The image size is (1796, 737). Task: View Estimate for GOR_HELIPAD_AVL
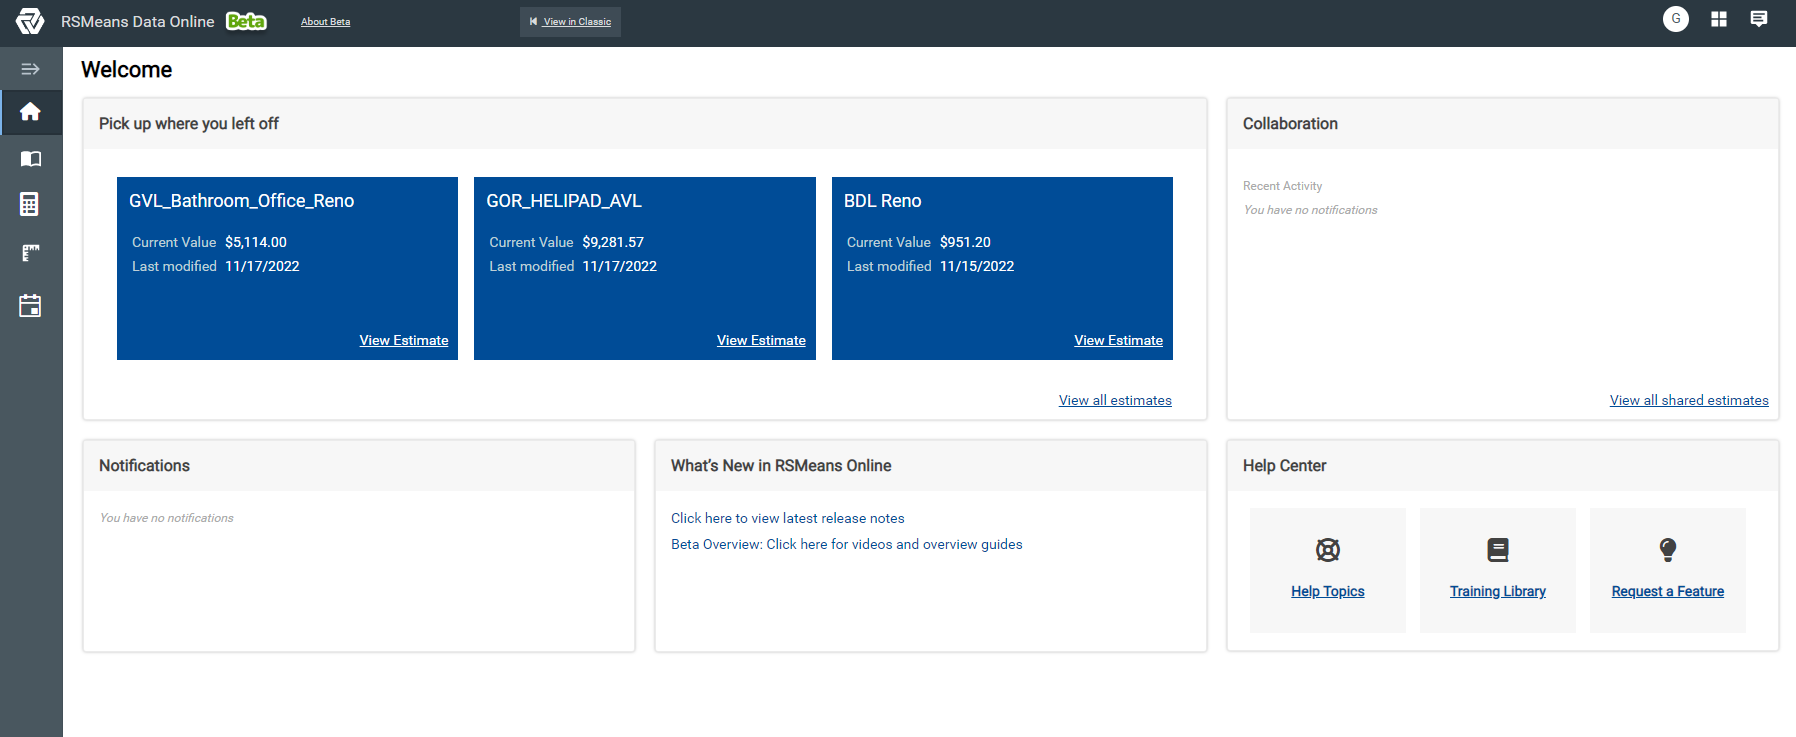click(761, 340)
